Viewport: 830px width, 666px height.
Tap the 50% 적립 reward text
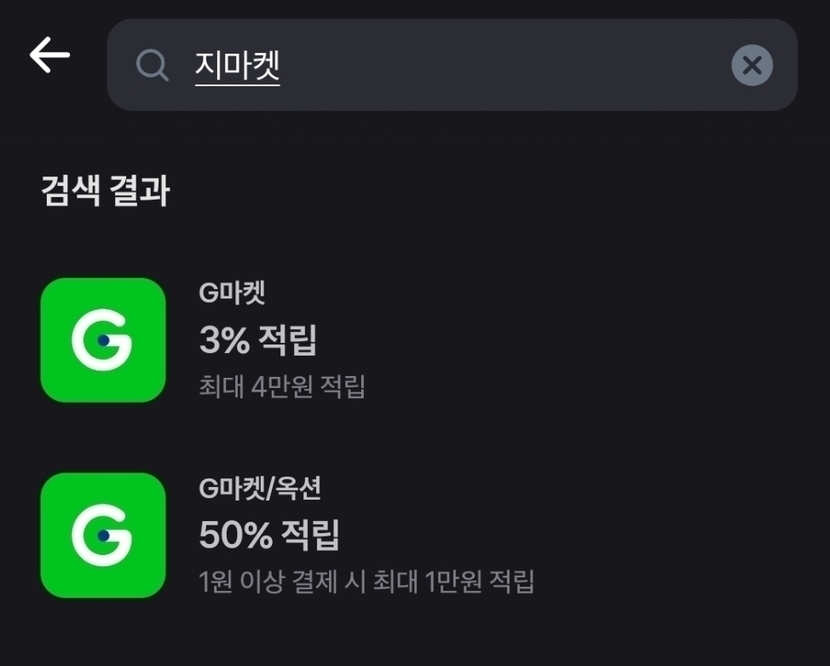269,535
